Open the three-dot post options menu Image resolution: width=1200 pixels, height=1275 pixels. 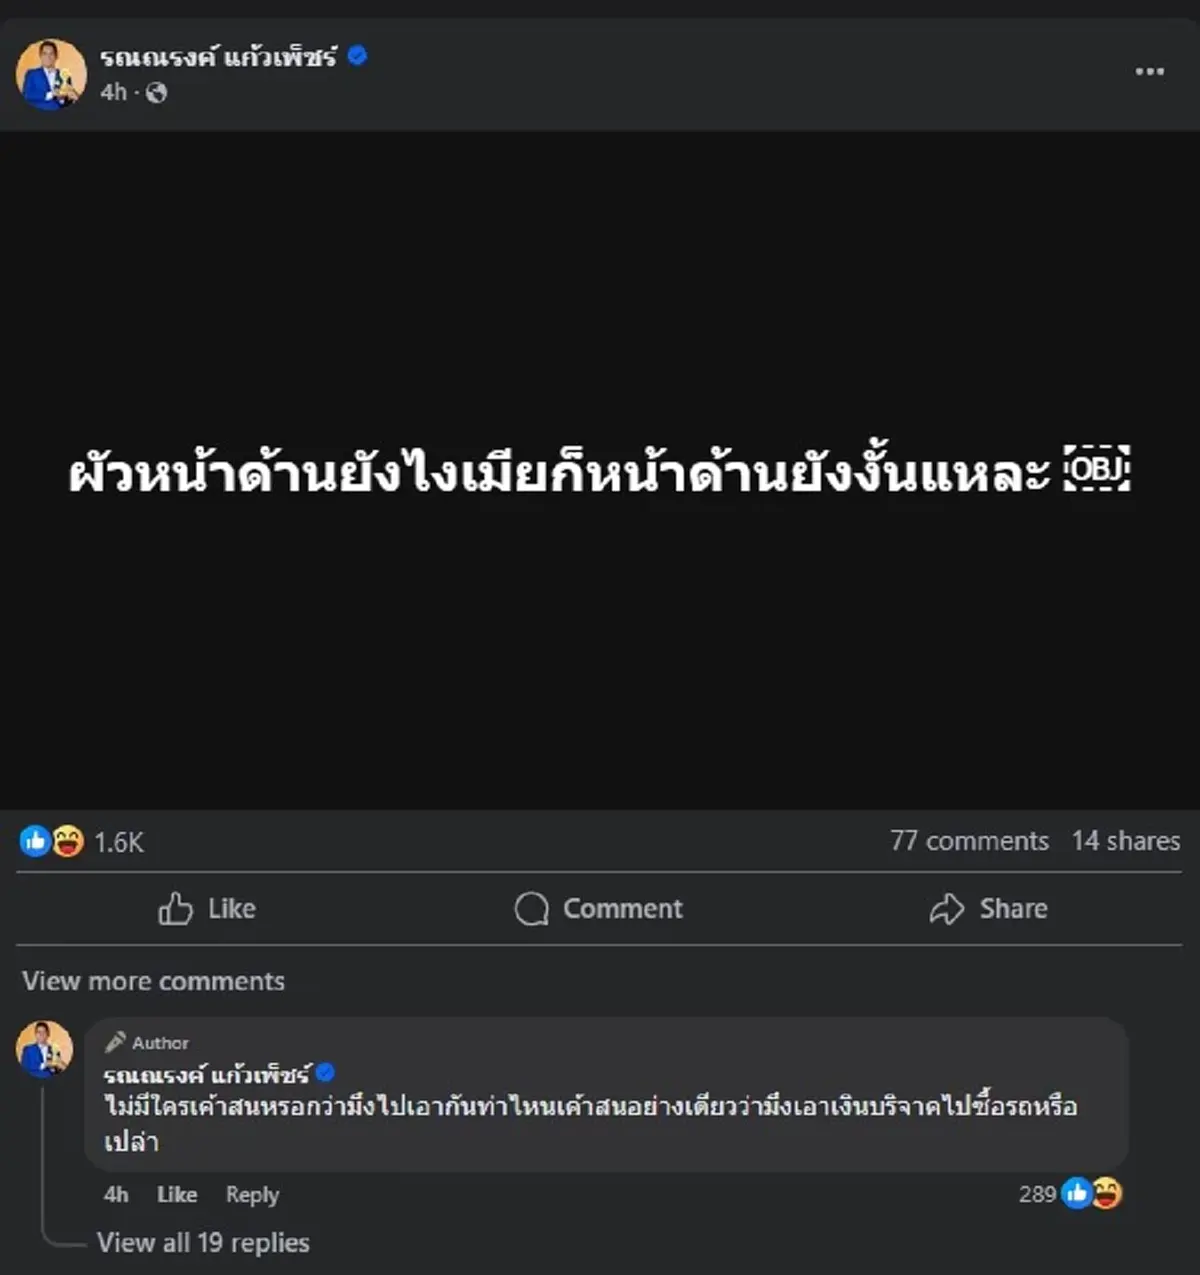pyautogui.click(x=1149, y=70)
